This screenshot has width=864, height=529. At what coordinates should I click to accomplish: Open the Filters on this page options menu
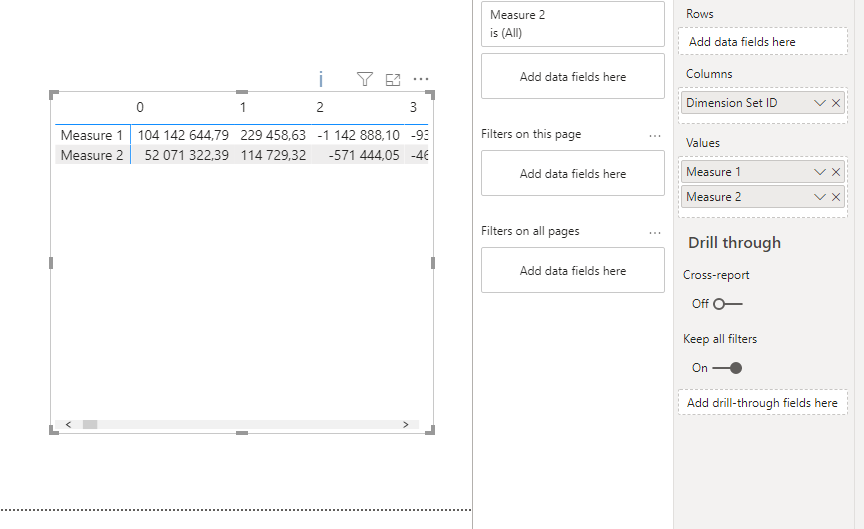tap(655, 136)
